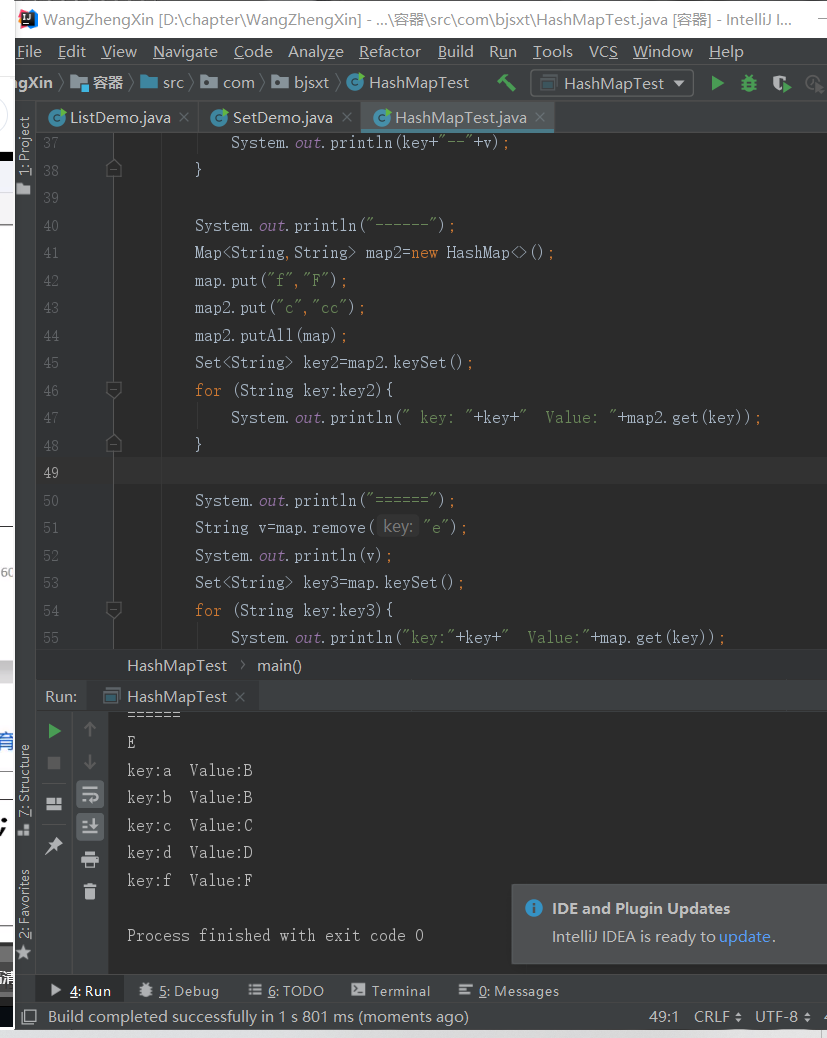This screenshot has height=1038, width=827.
Task: Open the Help menu
Action: (726, 52)
